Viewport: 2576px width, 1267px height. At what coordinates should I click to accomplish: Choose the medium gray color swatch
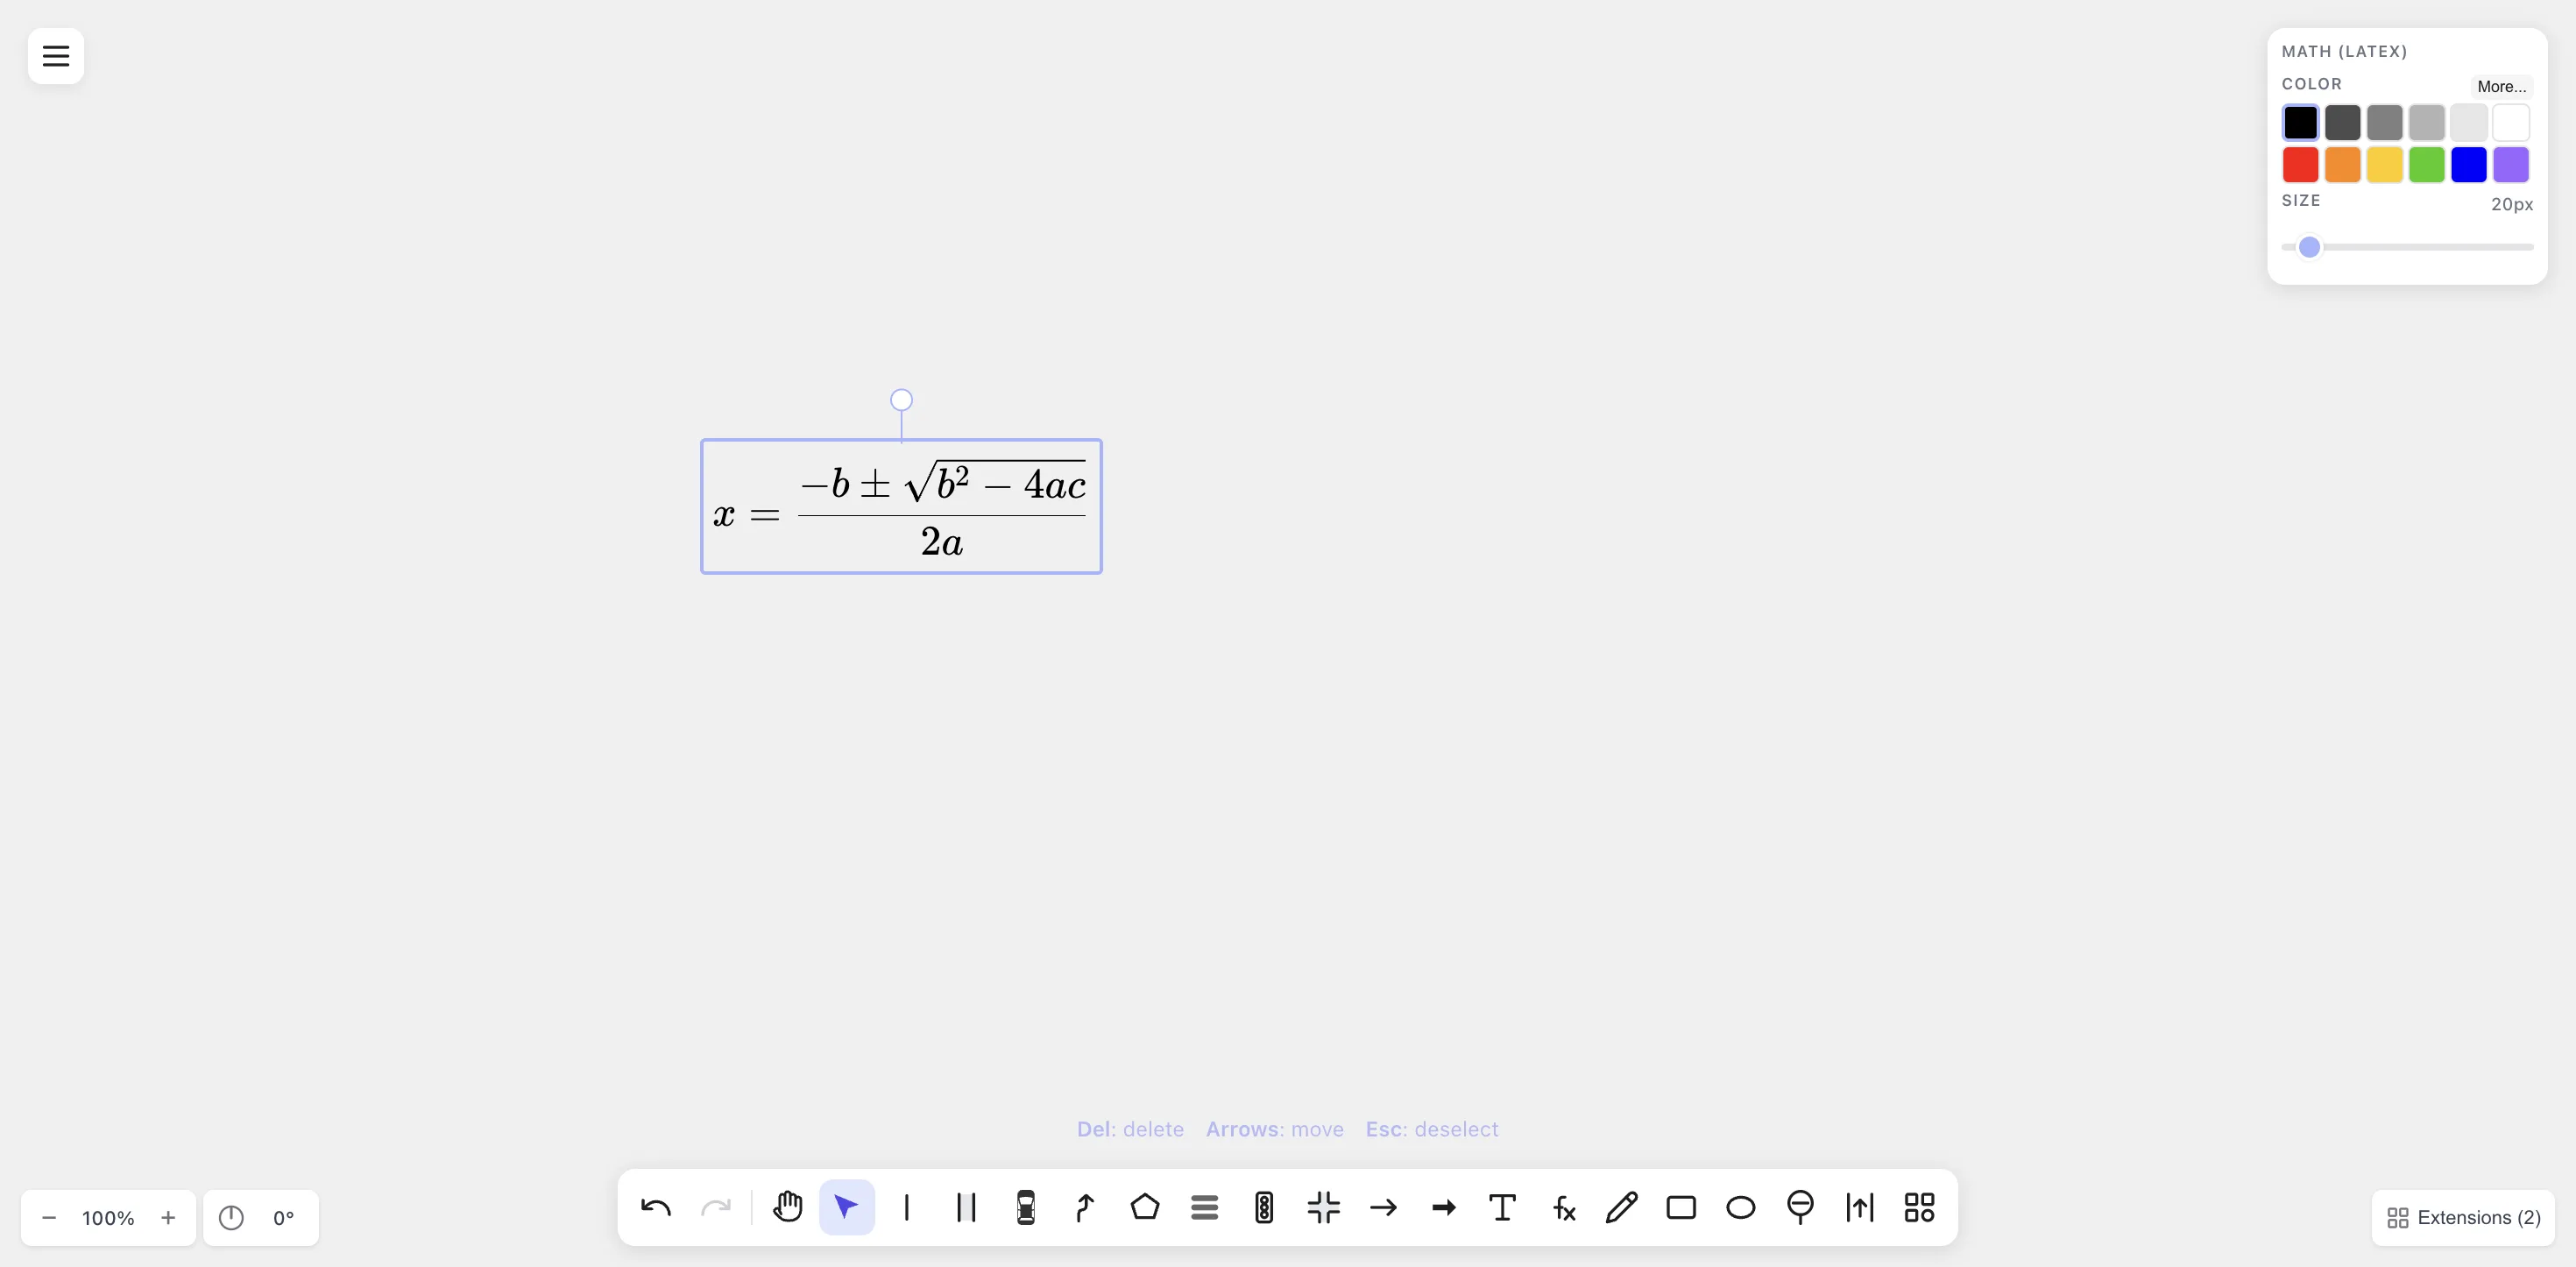2384,123
